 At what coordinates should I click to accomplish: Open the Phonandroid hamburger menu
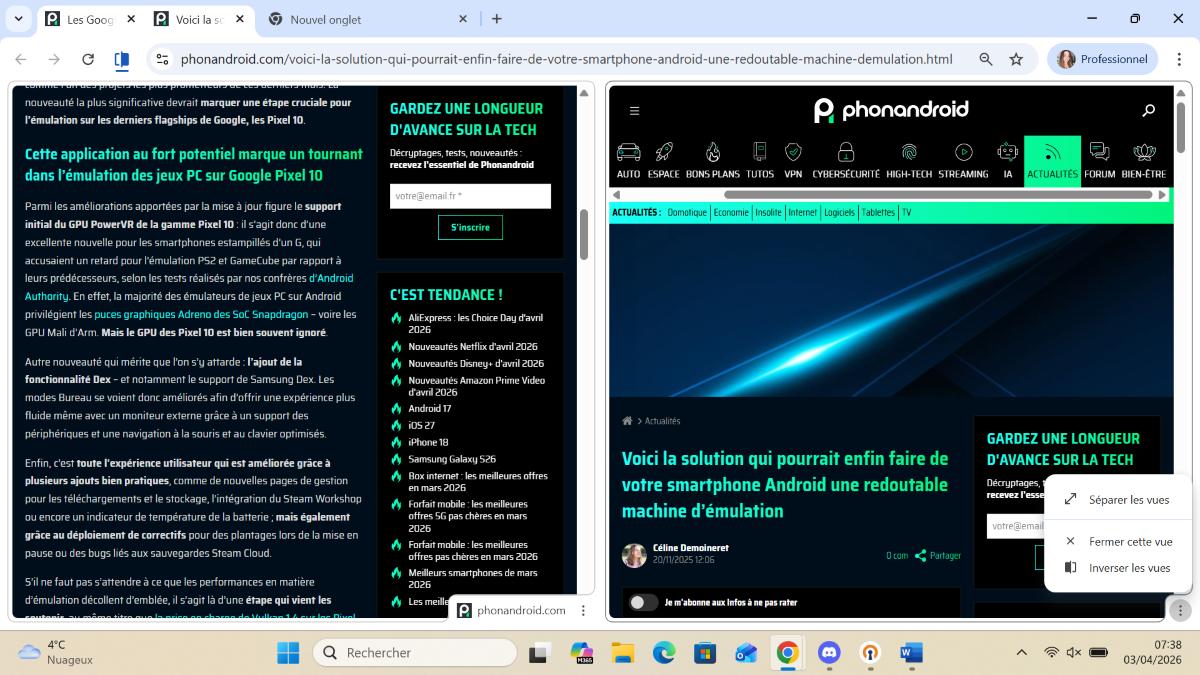click(634, 110)
